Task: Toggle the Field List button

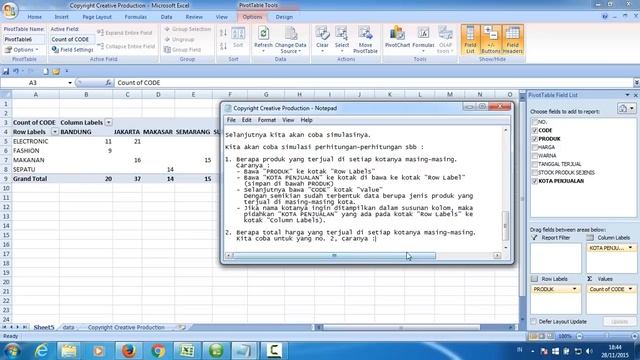Action: [470, 39]
